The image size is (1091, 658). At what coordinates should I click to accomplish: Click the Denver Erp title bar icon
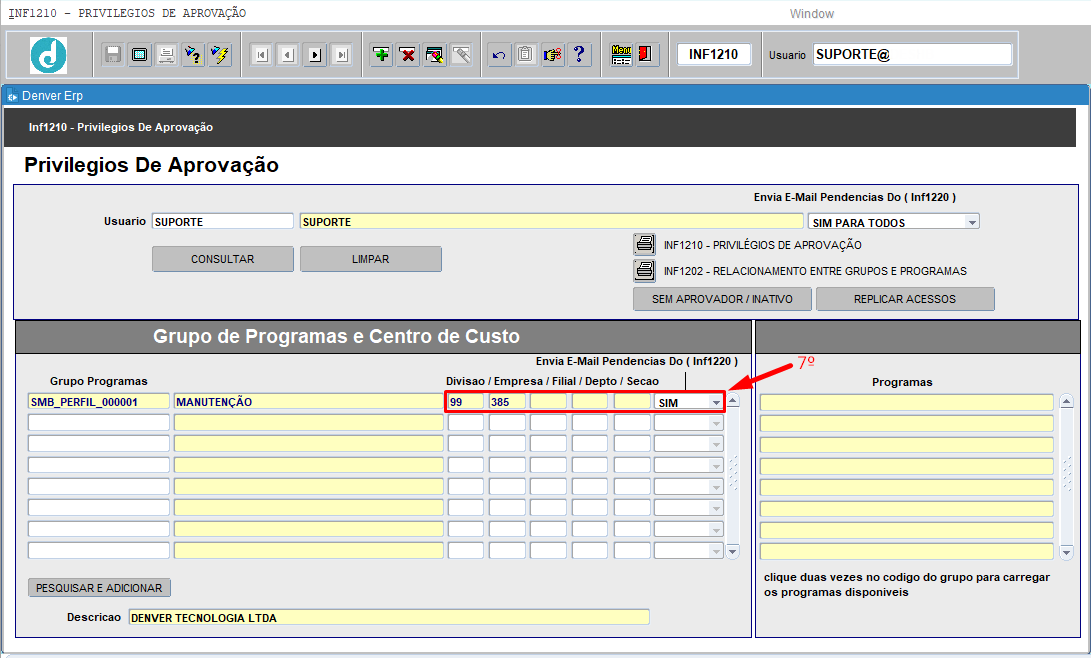pos(12,96)
